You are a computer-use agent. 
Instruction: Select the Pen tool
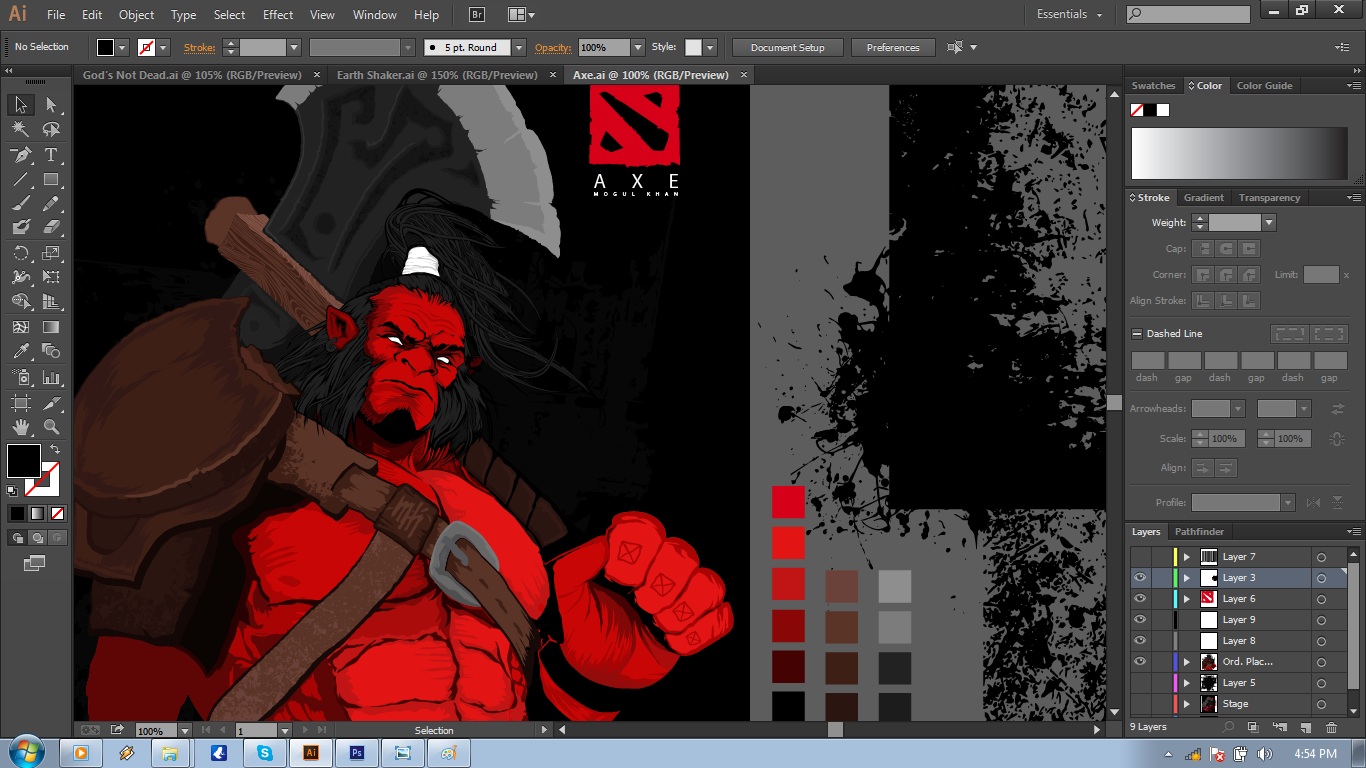coord(20,155)
